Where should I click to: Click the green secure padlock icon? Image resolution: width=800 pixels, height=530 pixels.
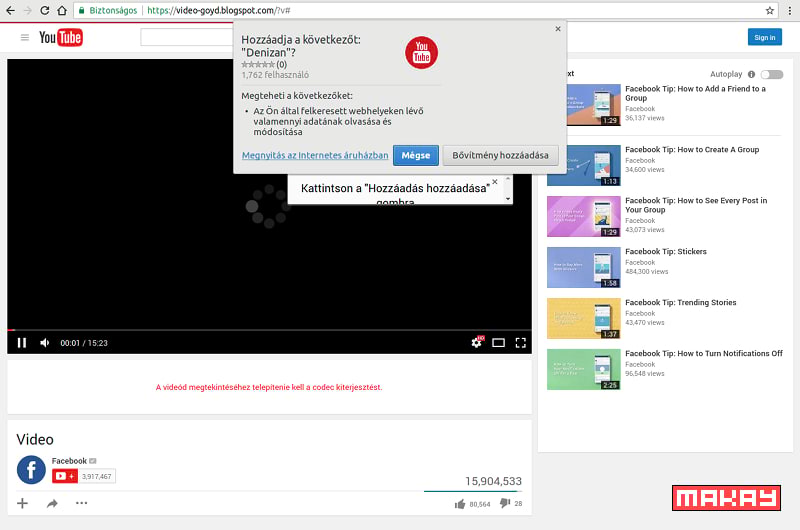[x=82, y=10]
